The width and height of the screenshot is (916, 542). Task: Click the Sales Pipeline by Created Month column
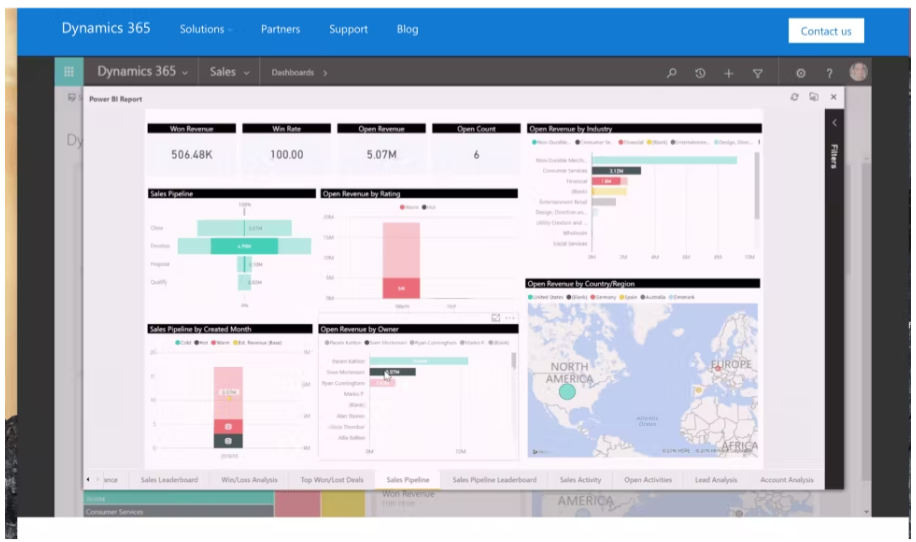(228, 407)
